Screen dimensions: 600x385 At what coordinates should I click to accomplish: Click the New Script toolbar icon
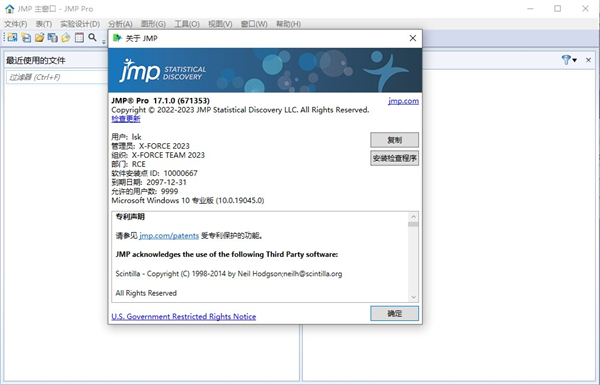tap(26, 37)
